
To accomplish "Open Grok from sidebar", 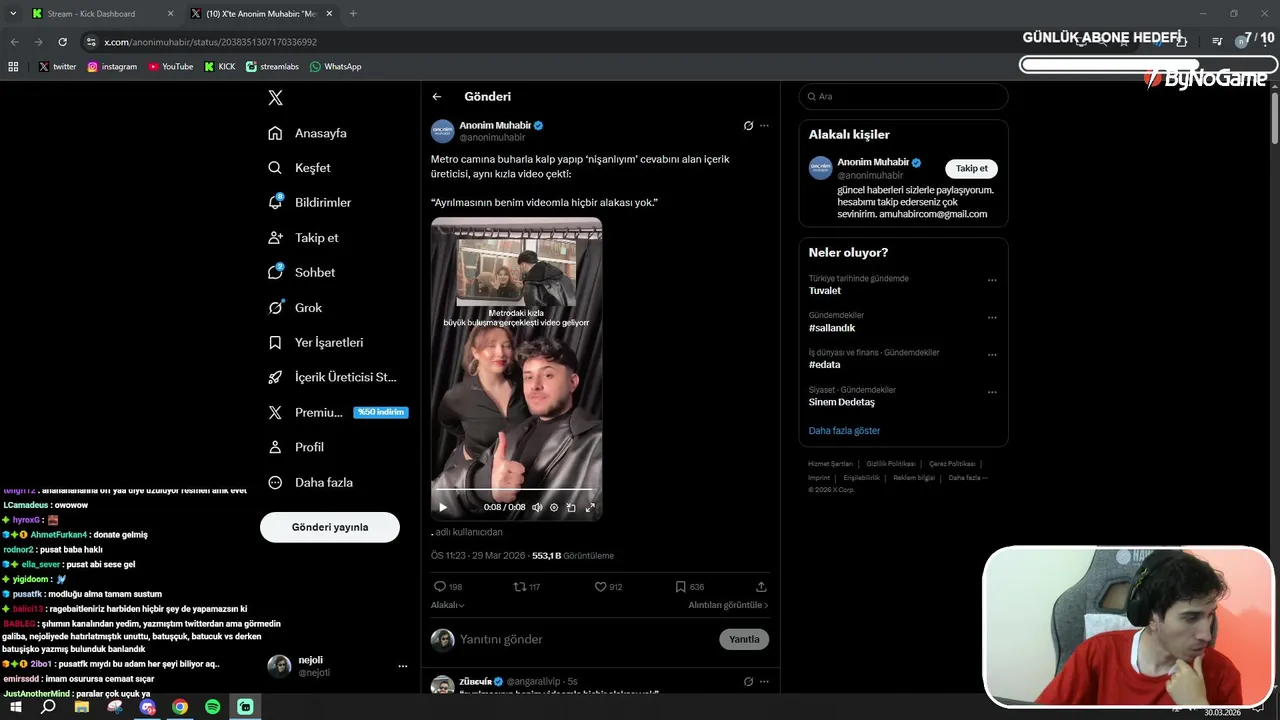I will pos(295,308).
